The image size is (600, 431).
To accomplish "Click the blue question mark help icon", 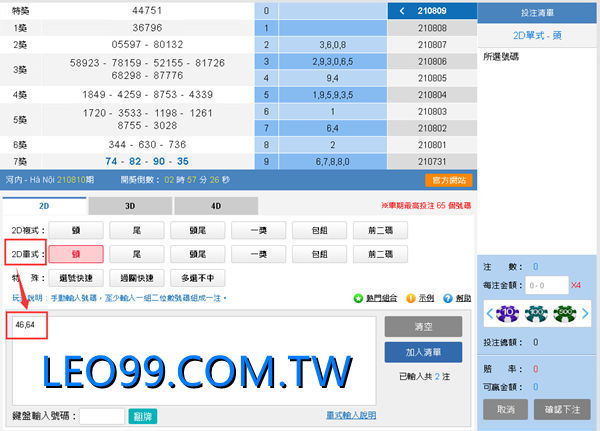I will tap(447, 298).
